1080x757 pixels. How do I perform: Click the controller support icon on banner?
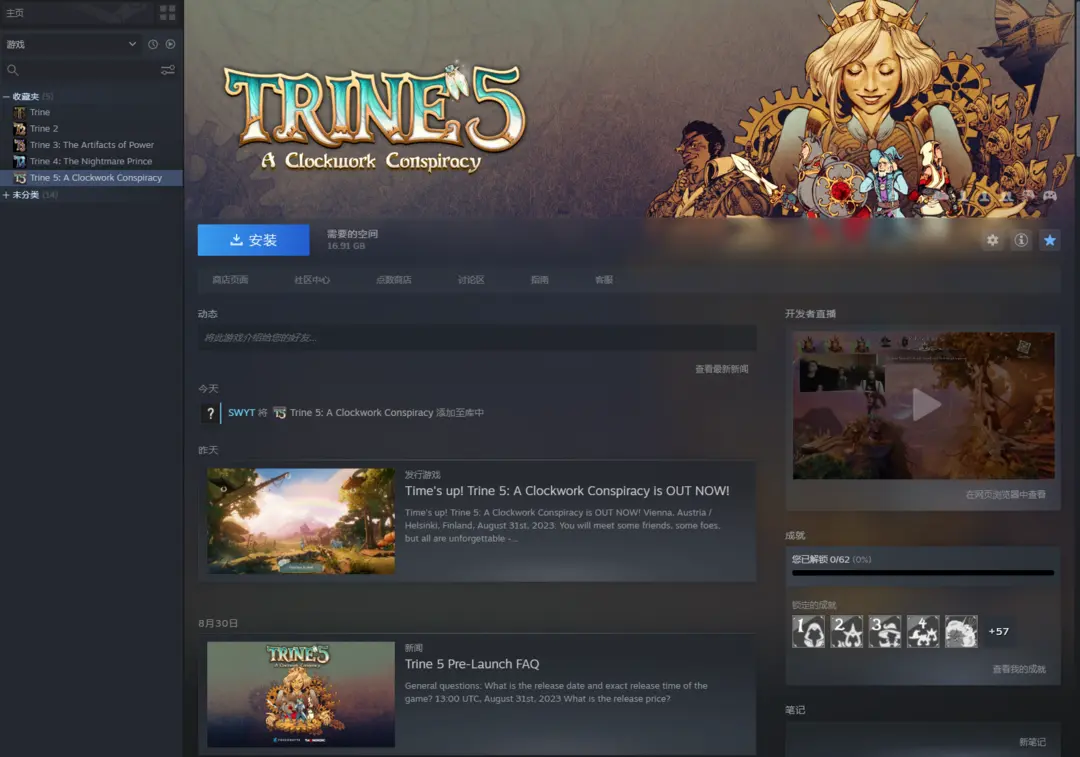point(1049,196)
